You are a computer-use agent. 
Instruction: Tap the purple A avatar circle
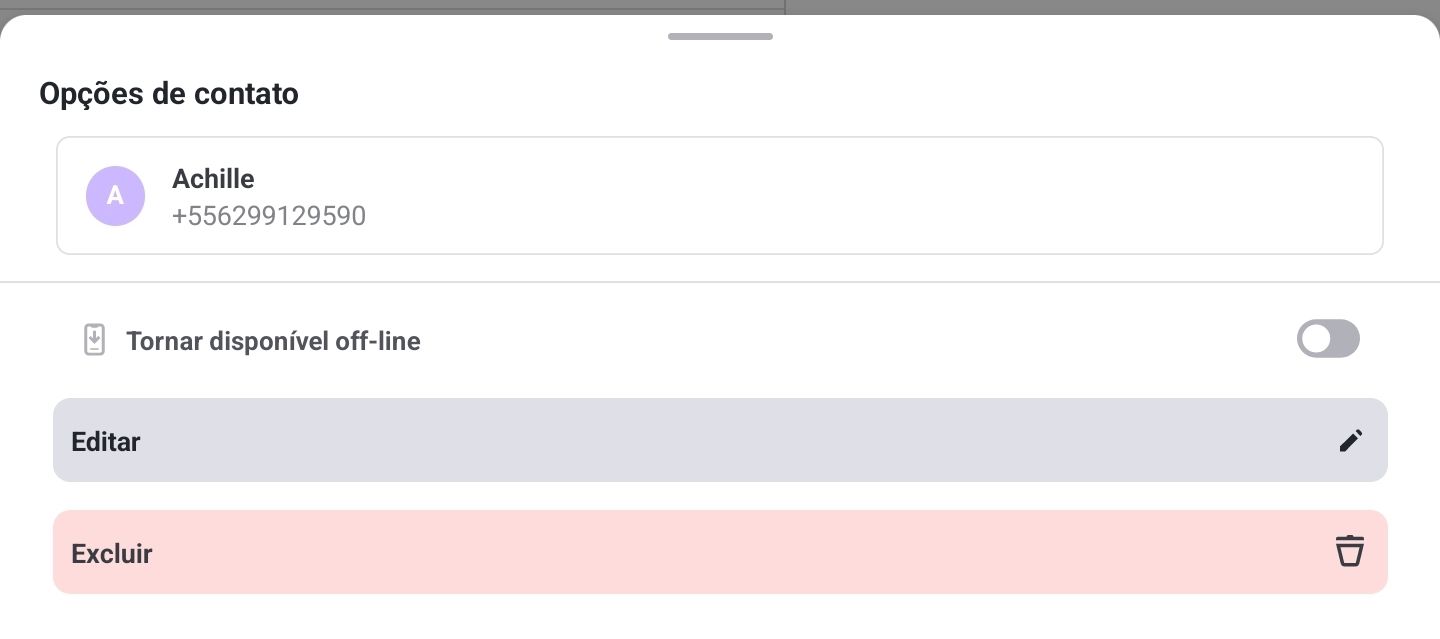[x=115, y=196]
